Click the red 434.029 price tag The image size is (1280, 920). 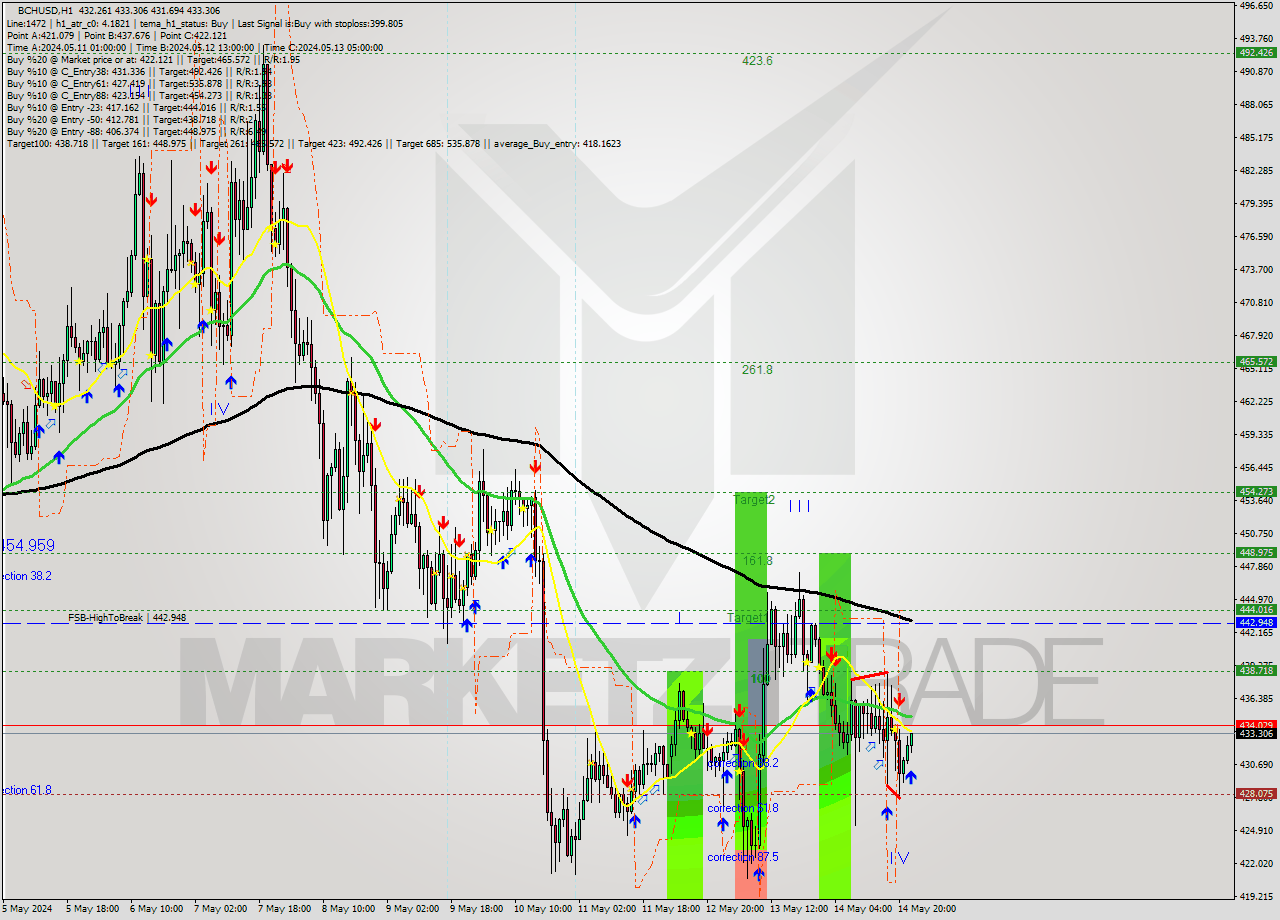click(x=1256, y=725)
